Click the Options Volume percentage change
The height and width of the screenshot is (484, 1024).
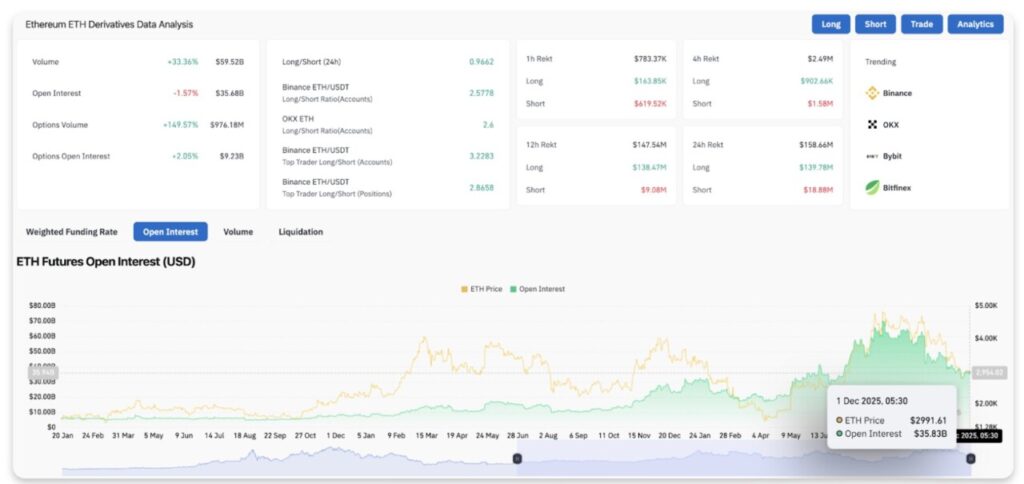click(181, 125)
